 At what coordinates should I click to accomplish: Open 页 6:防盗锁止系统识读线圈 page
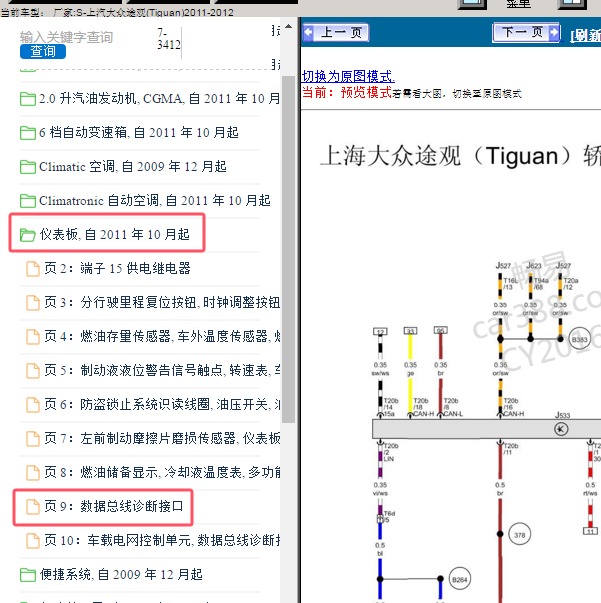162,404
